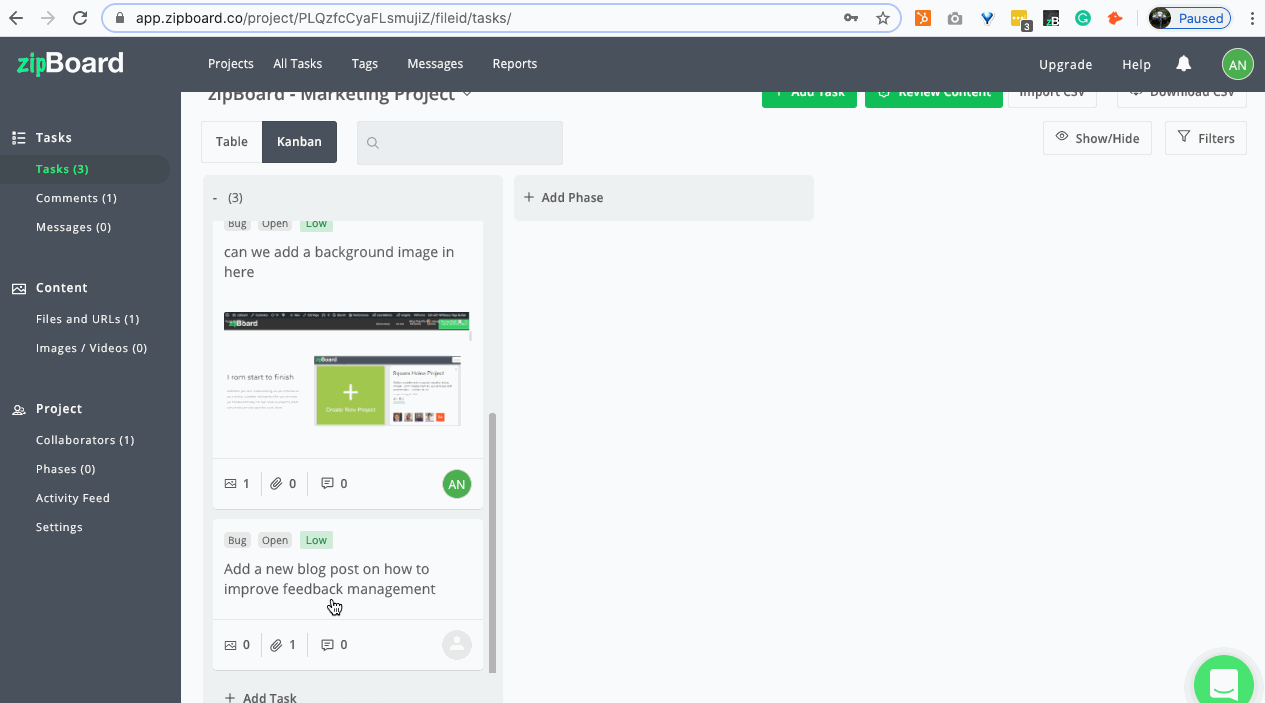Open Show/Hide columns options
This screenshot has width=1265, height=703.
[1097, 138]
